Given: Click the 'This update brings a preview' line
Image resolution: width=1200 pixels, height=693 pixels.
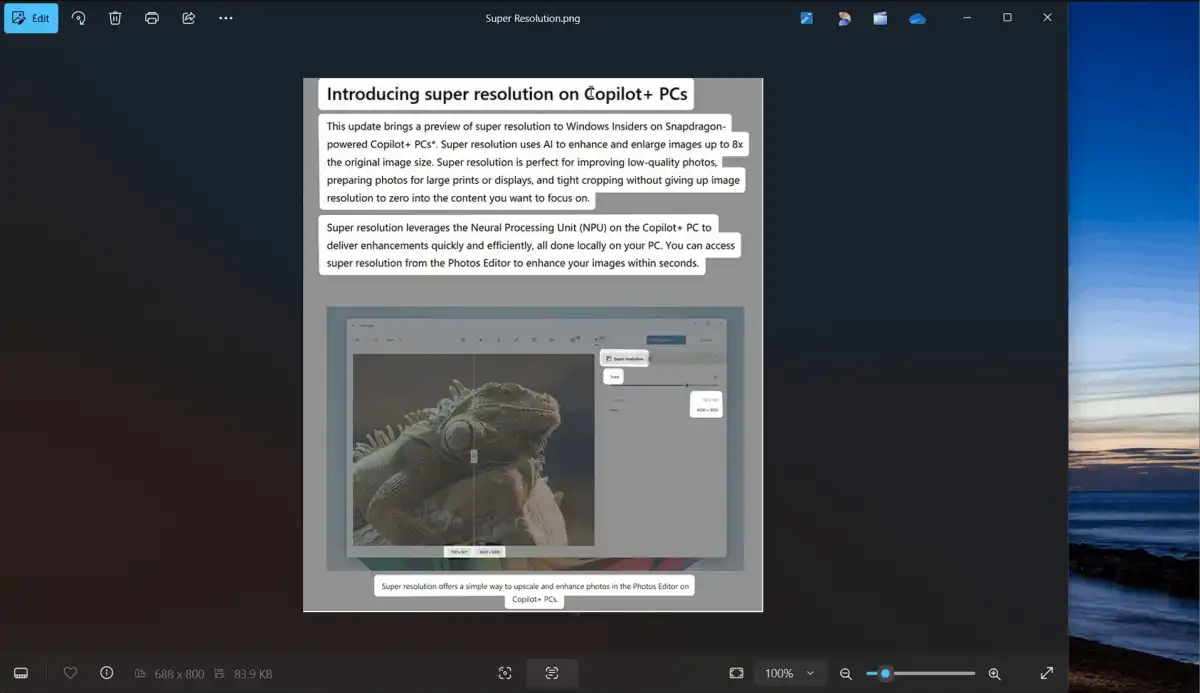Looking at the screenshot, I should [525, 126].
